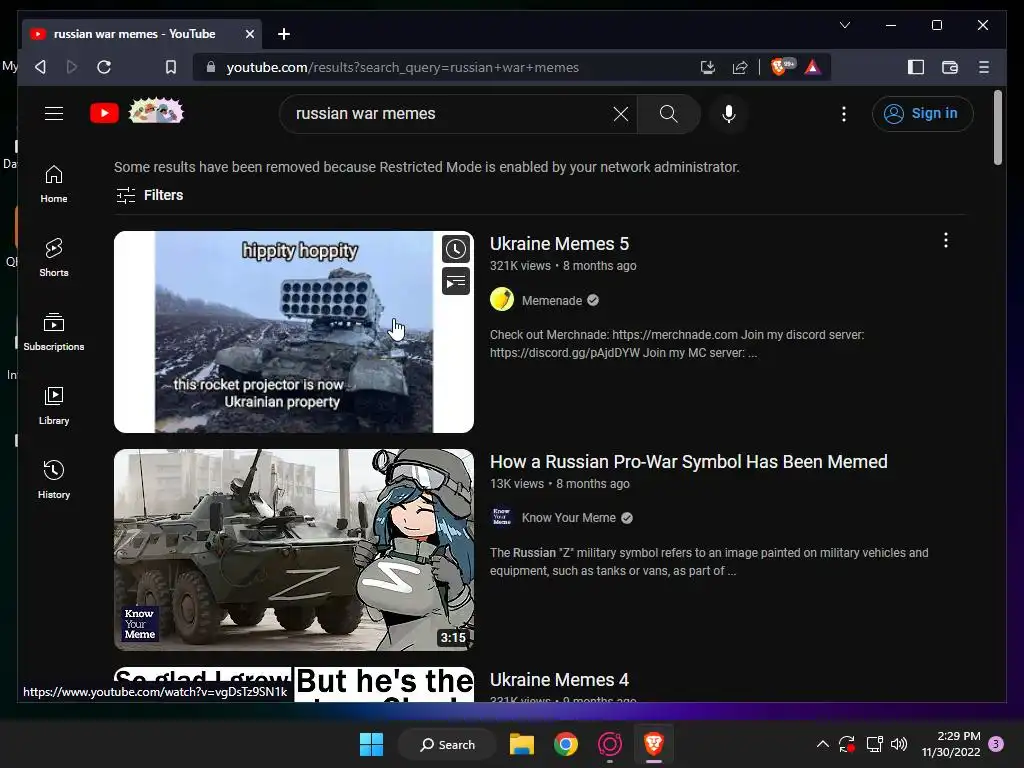
Task: Launch Google Chrome from taskbar
Action: pos(566,744)
